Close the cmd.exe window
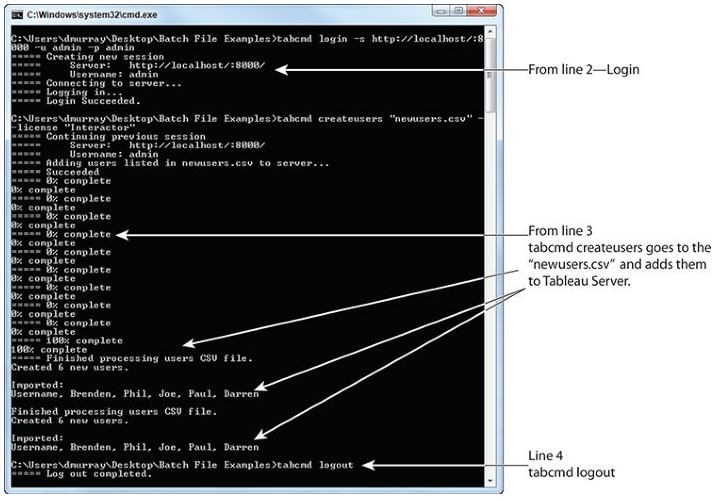 [481, 11]
